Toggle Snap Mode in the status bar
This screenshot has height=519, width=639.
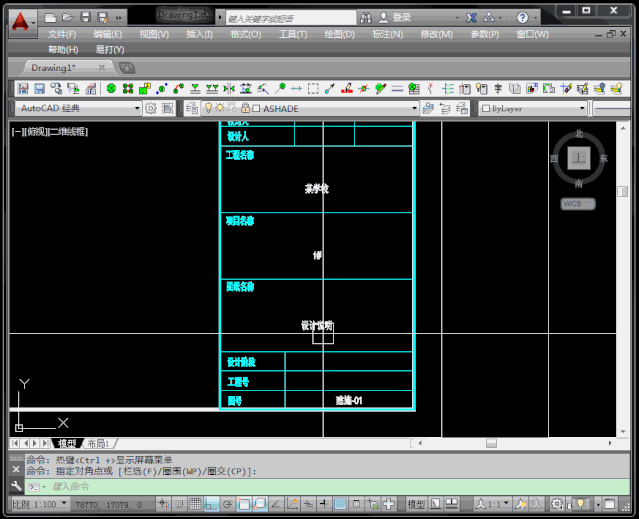pyautogui.click(x=179, y=504)
